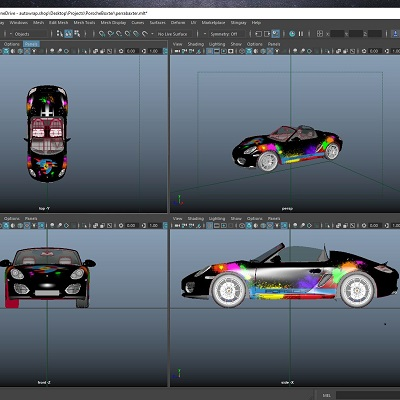Toggle use default material in persp panel
400x400 pixels.
coord(256,51)
